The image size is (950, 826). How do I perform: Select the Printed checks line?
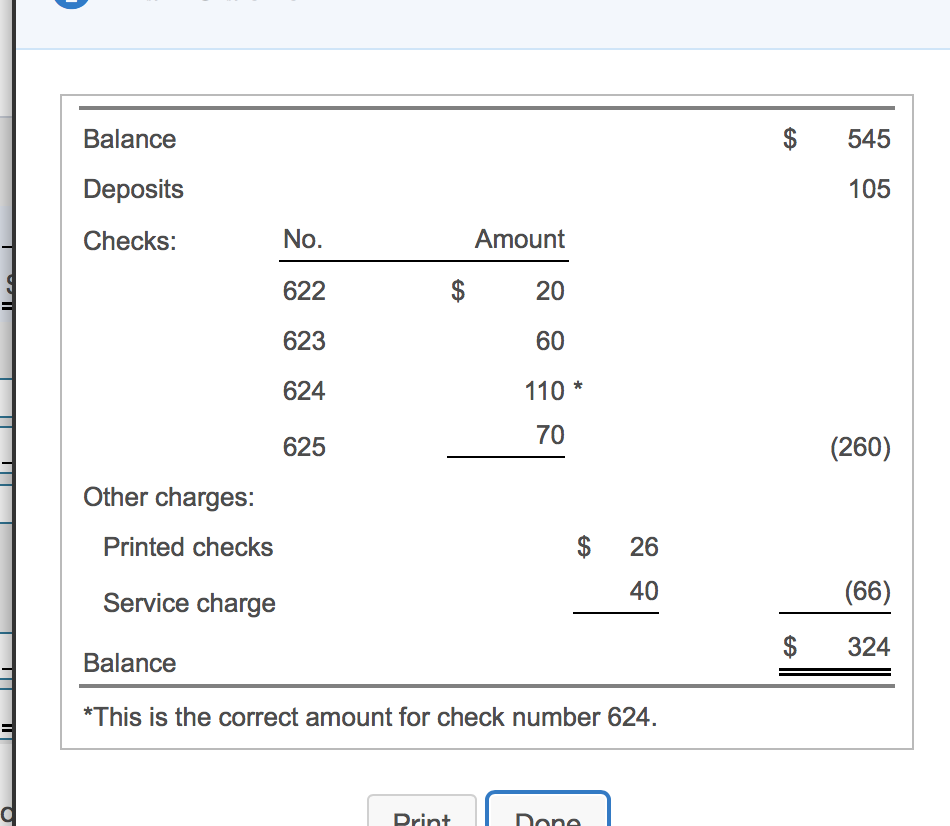(x=188, y=547)
